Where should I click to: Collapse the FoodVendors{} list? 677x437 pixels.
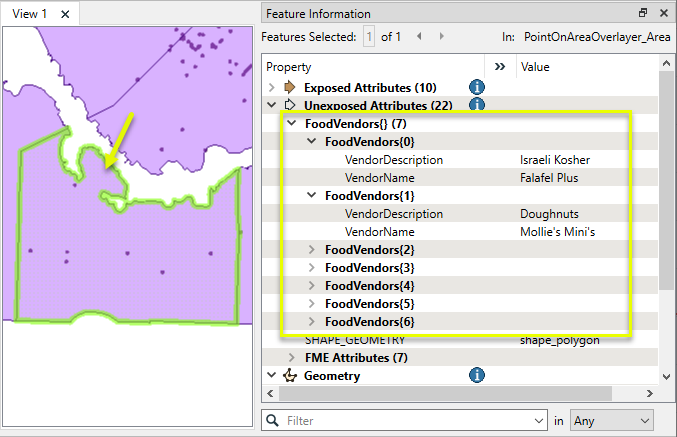pyautogui.click(x=291, y=123)
